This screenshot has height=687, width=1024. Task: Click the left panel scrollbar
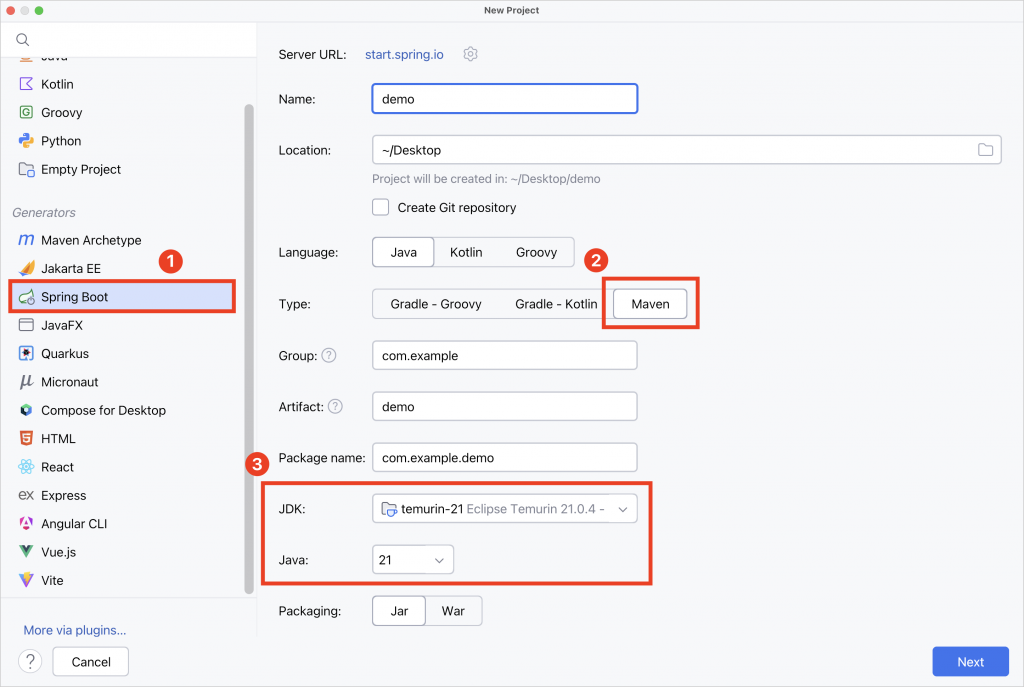coord(249,350)
